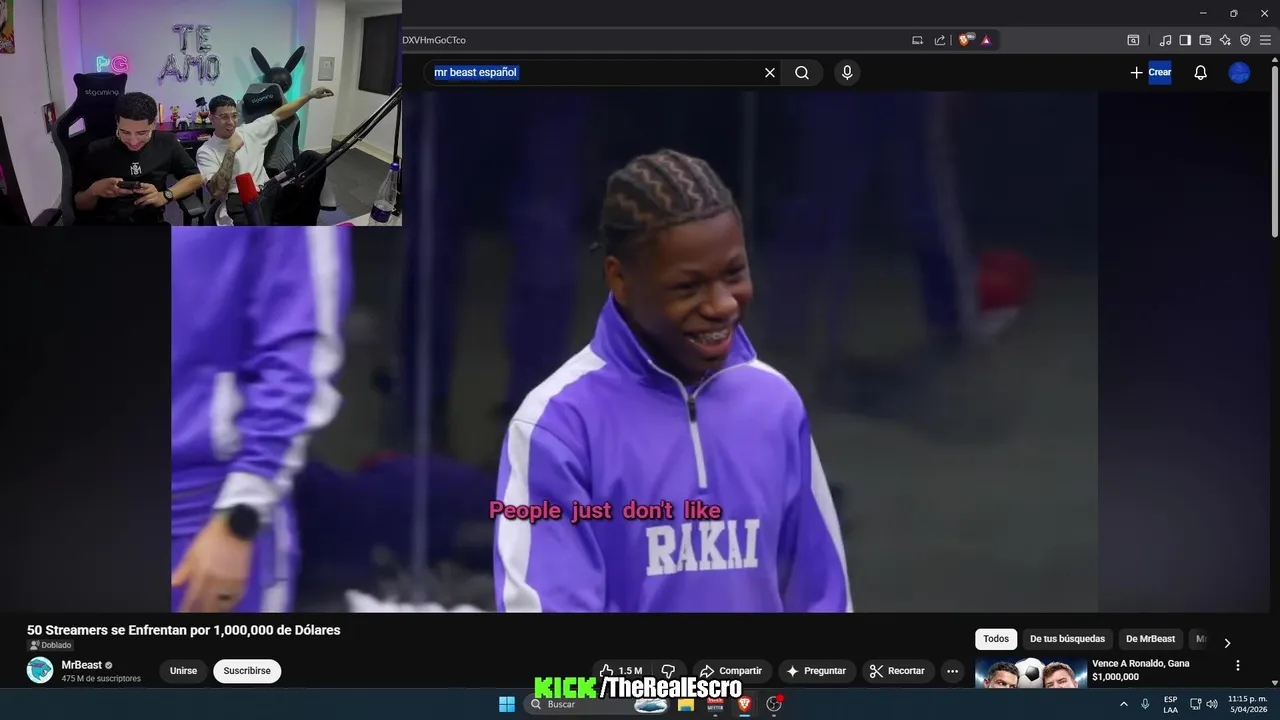This screenshot has height=720, width=1280.
Task: Start voice search with the microphone icon
Action: click(x=847, y=73)
